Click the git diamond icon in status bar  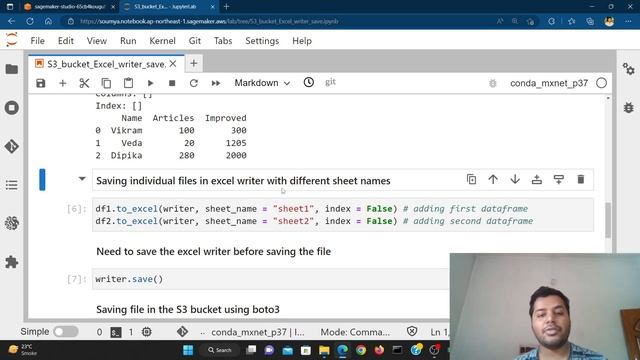point(182,332)
